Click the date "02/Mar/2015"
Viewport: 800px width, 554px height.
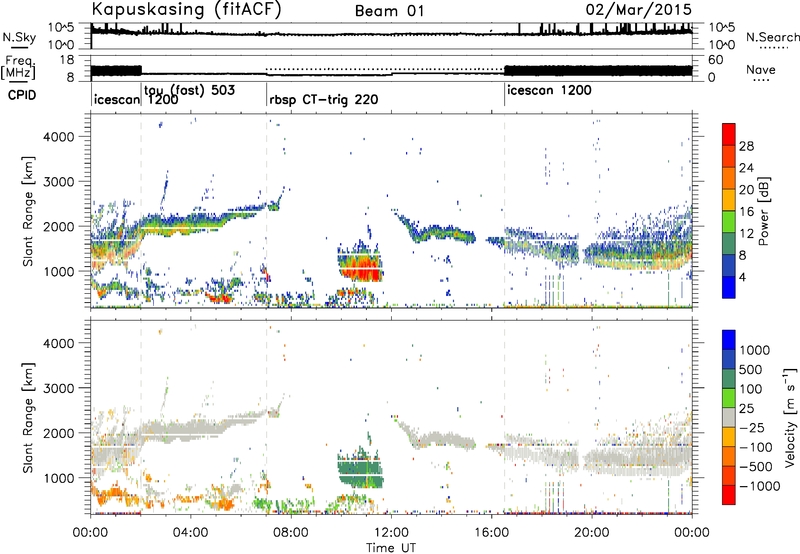639,10
